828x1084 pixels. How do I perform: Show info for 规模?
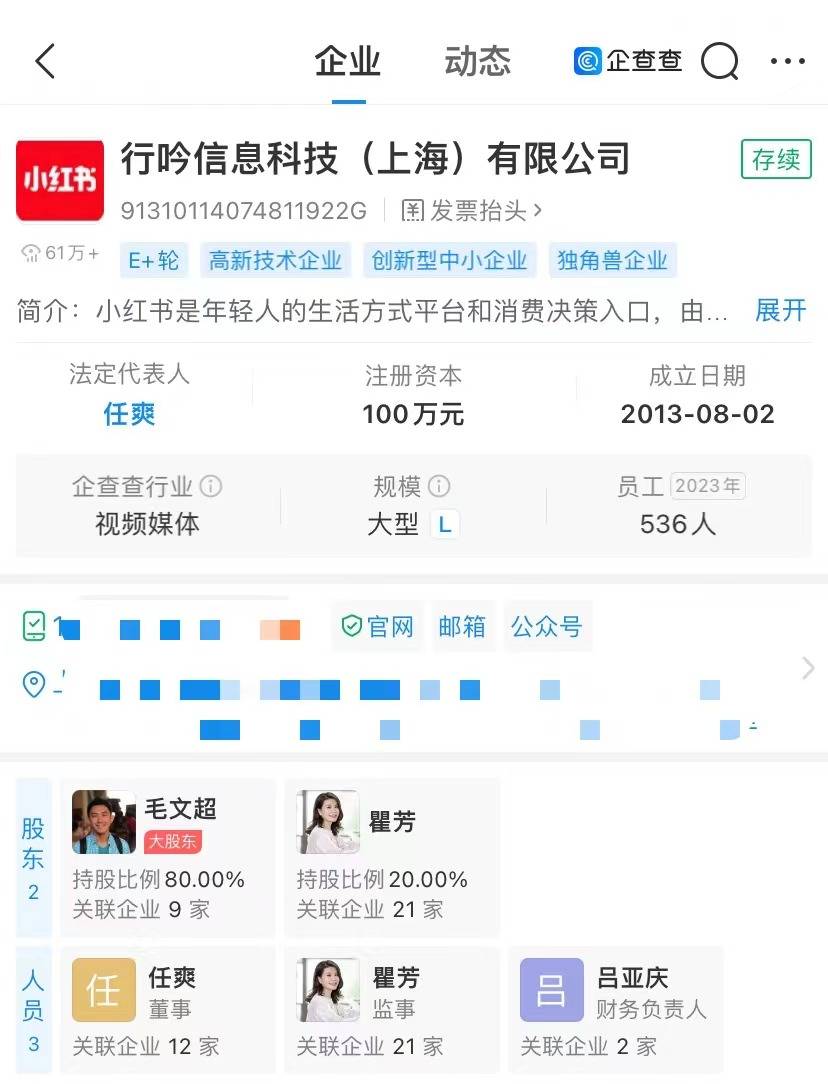(439, 486)
